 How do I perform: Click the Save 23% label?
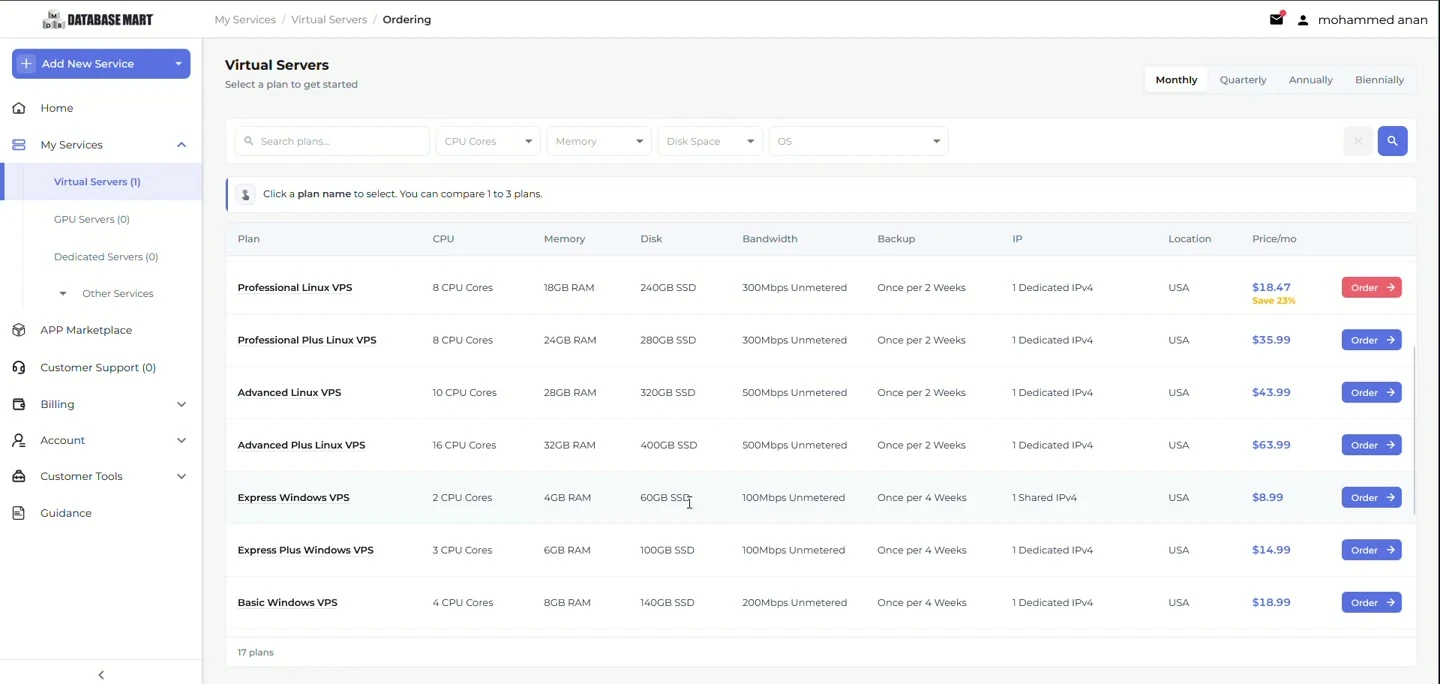click(x=1273, y=301)
